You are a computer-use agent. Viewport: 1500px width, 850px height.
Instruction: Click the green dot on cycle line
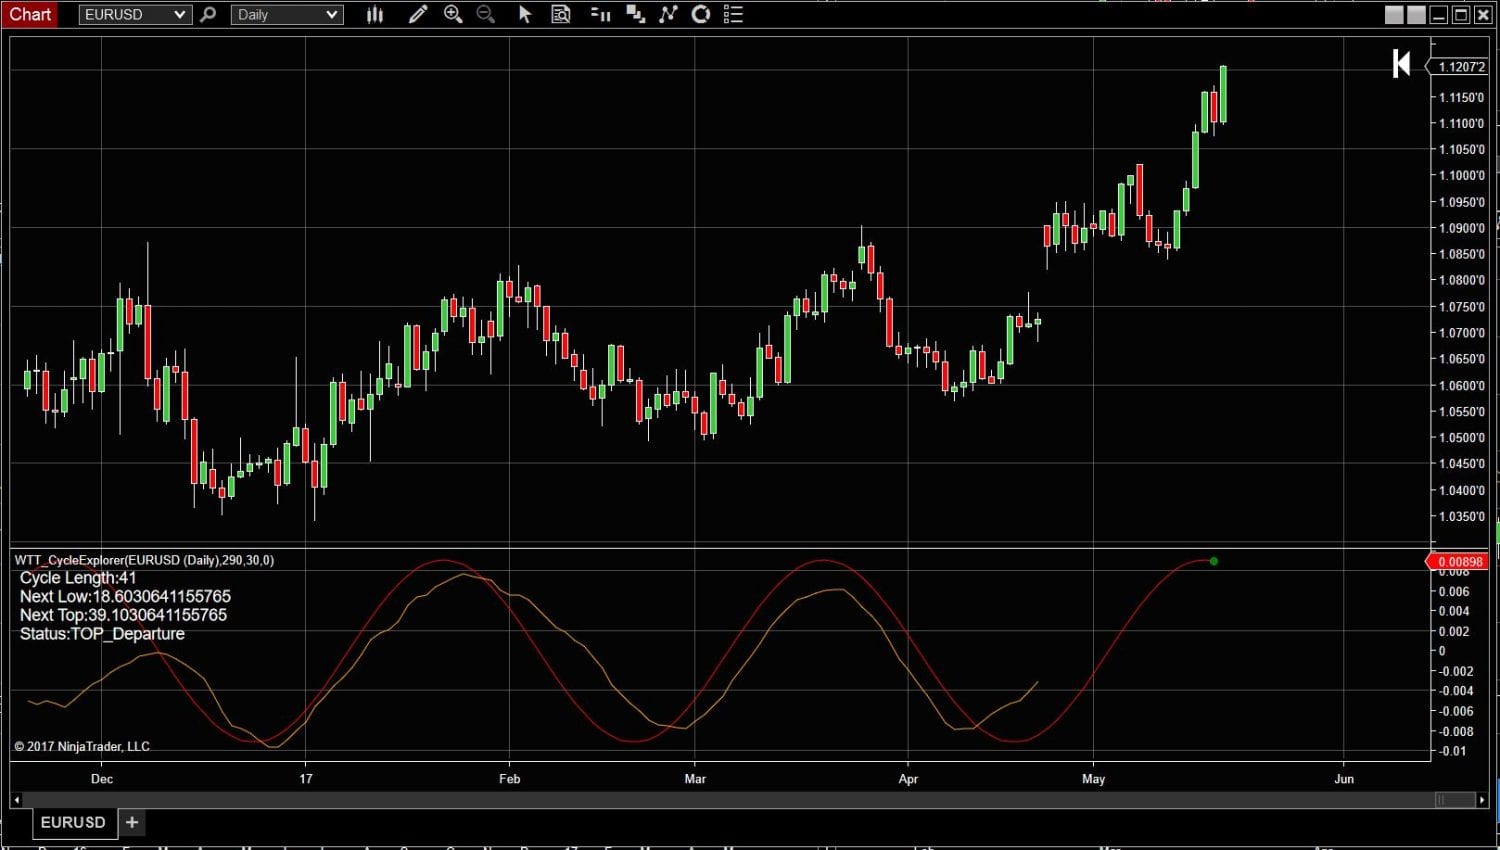(x=1214, y=561)
